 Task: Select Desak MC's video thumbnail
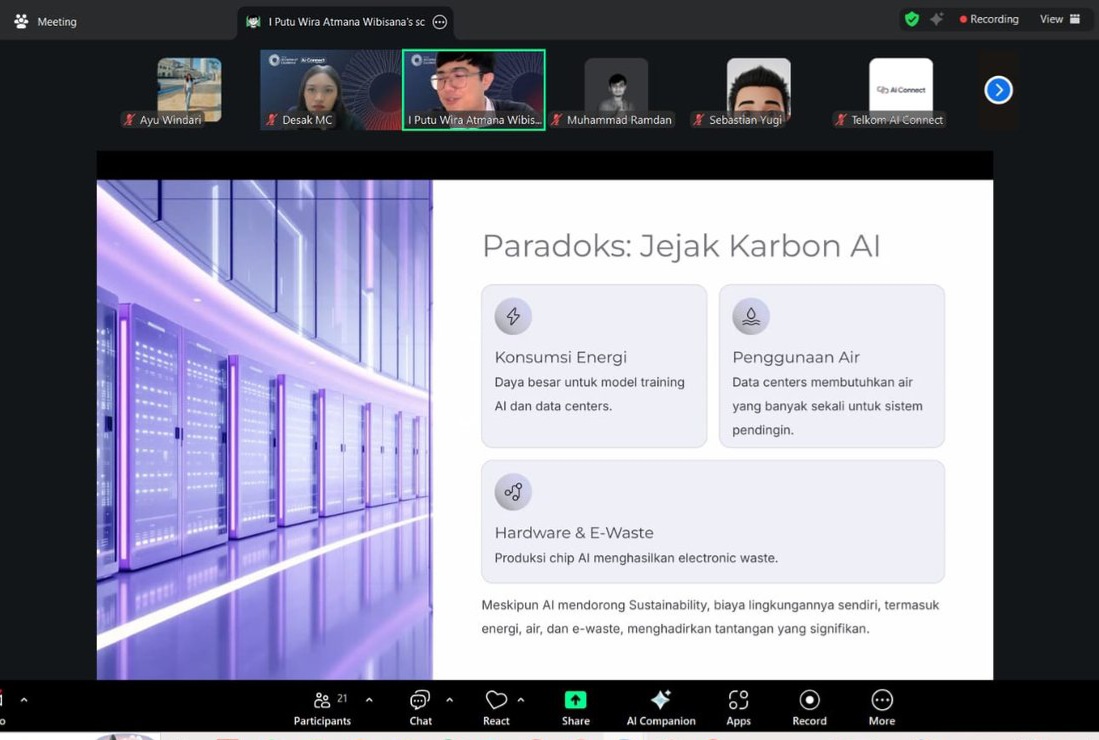coord(331,90)
